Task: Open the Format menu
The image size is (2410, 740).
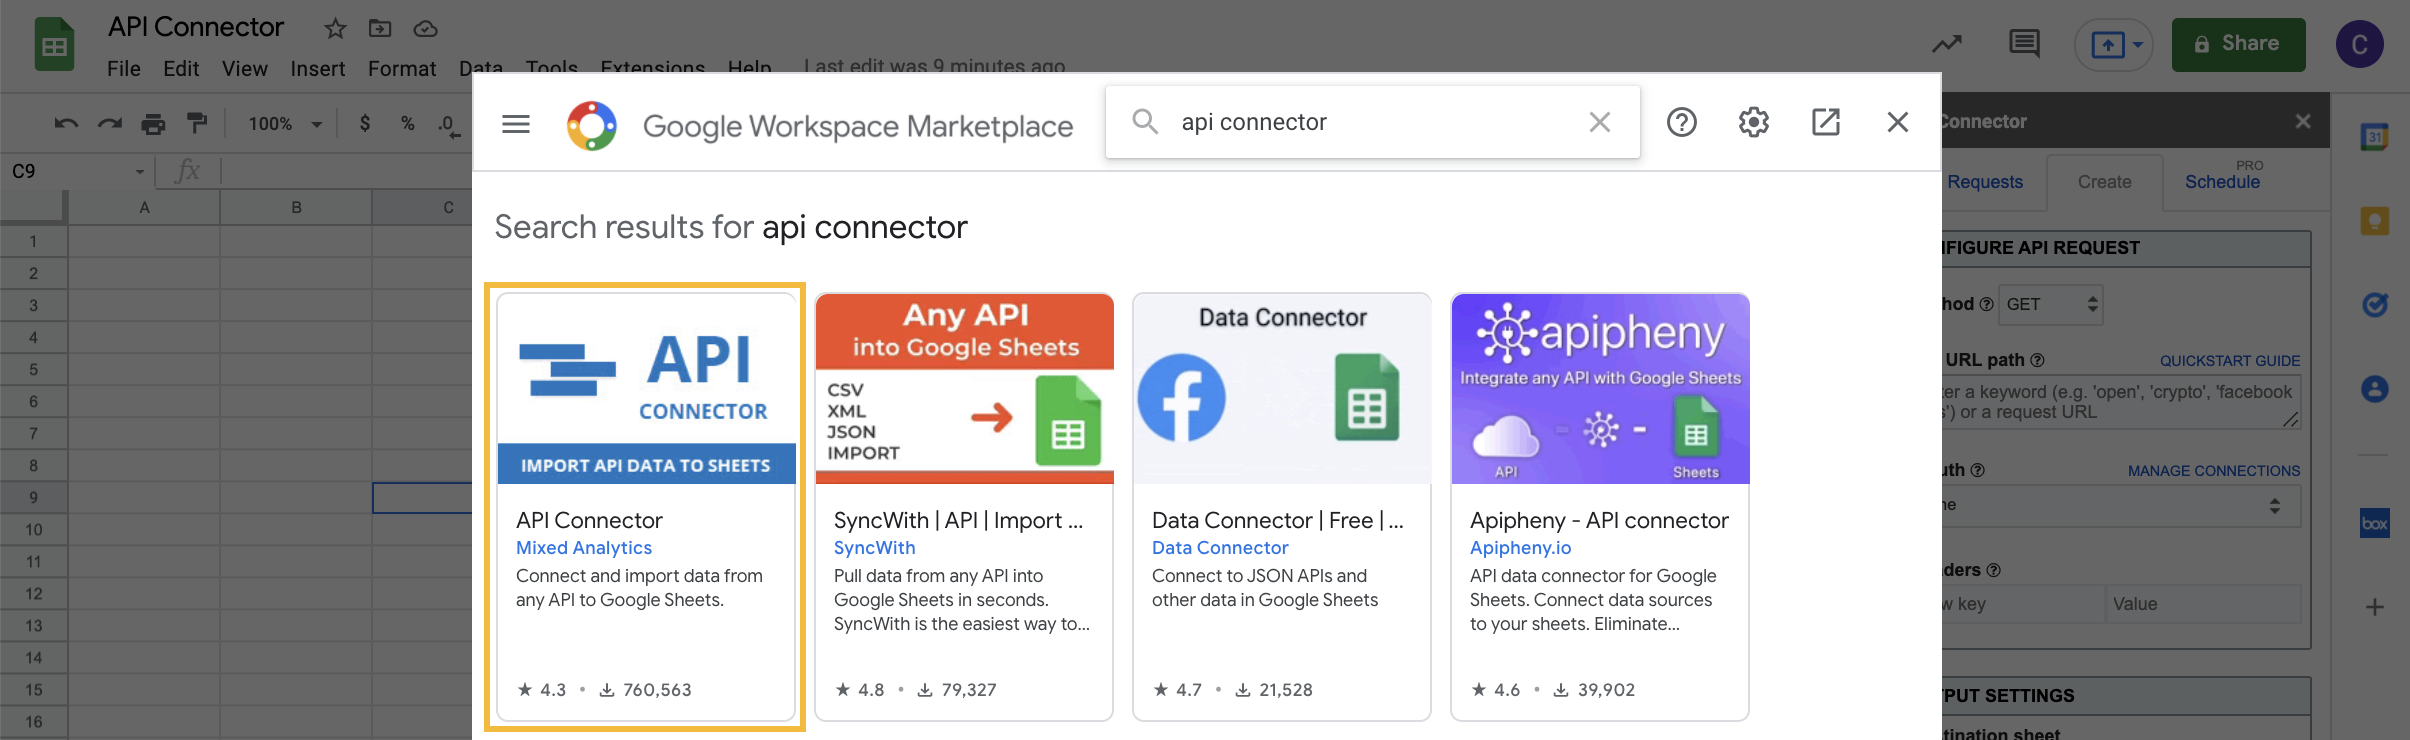Action: coord(402,69)
